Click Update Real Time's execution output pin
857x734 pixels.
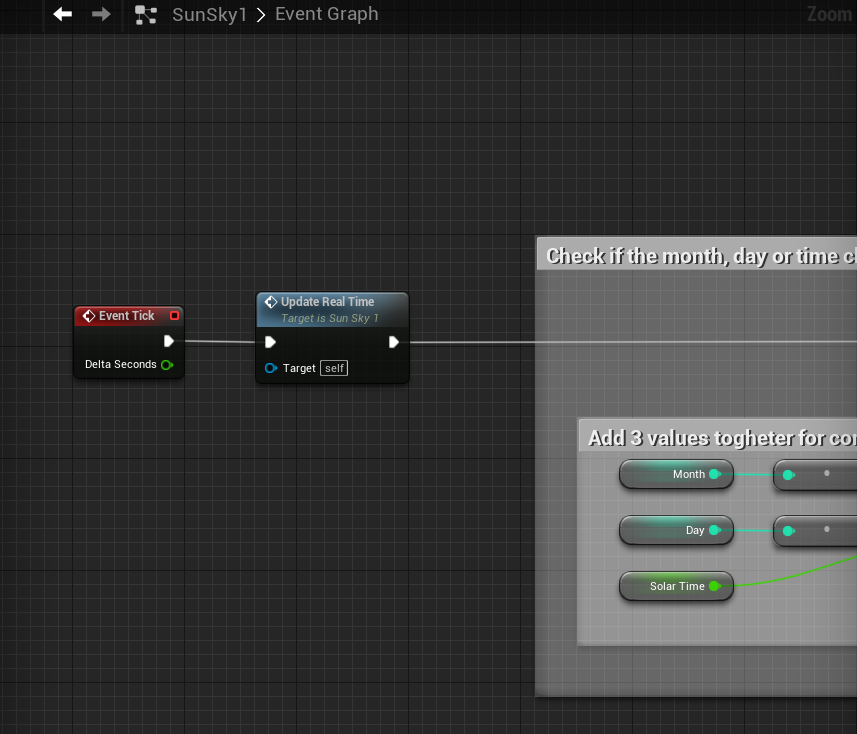(x=394, y=342)
